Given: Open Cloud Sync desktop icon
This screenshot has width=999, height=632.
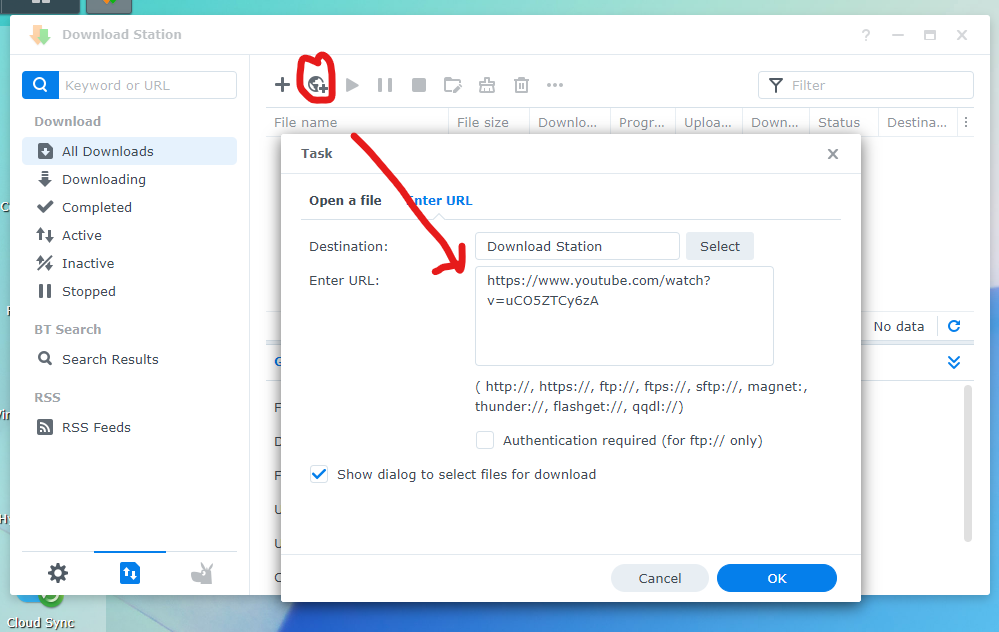Looking at the screenshot, I should [41, 610].
